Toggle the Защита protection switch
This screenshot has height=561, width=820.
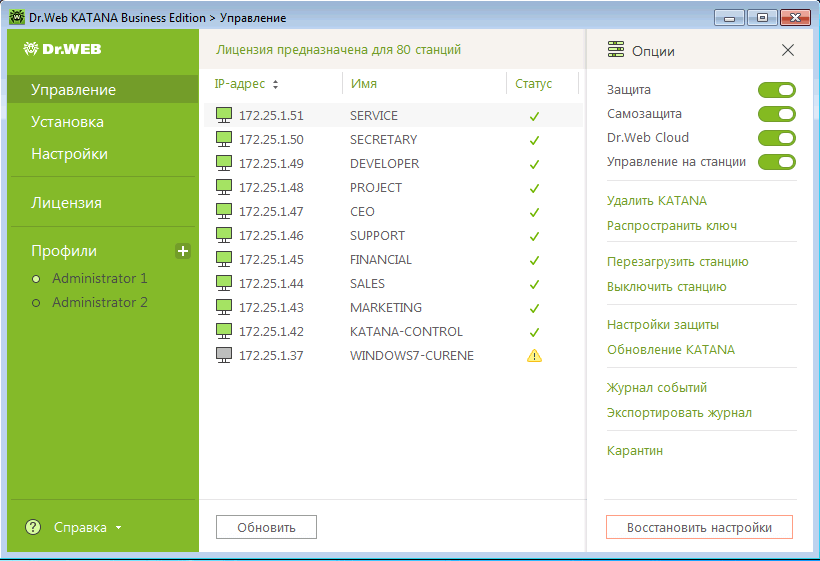[777, 90]
